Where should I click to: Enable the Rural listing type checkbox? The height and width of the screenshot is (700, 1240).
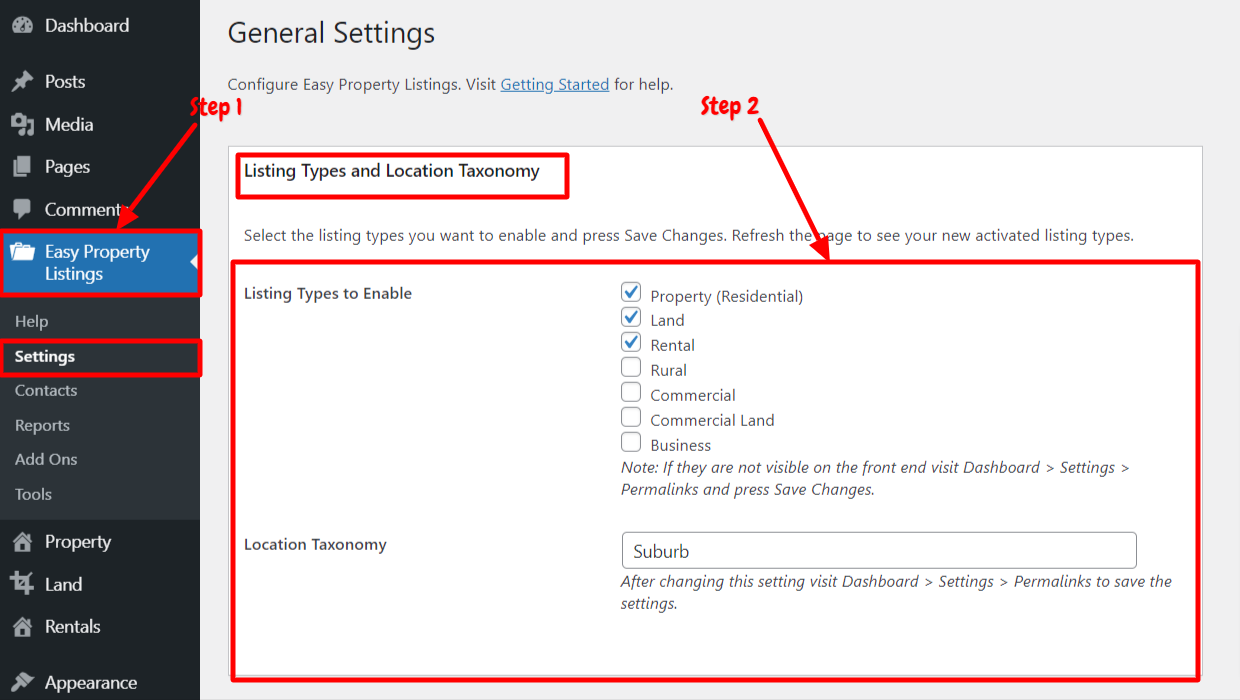(631, 368)
